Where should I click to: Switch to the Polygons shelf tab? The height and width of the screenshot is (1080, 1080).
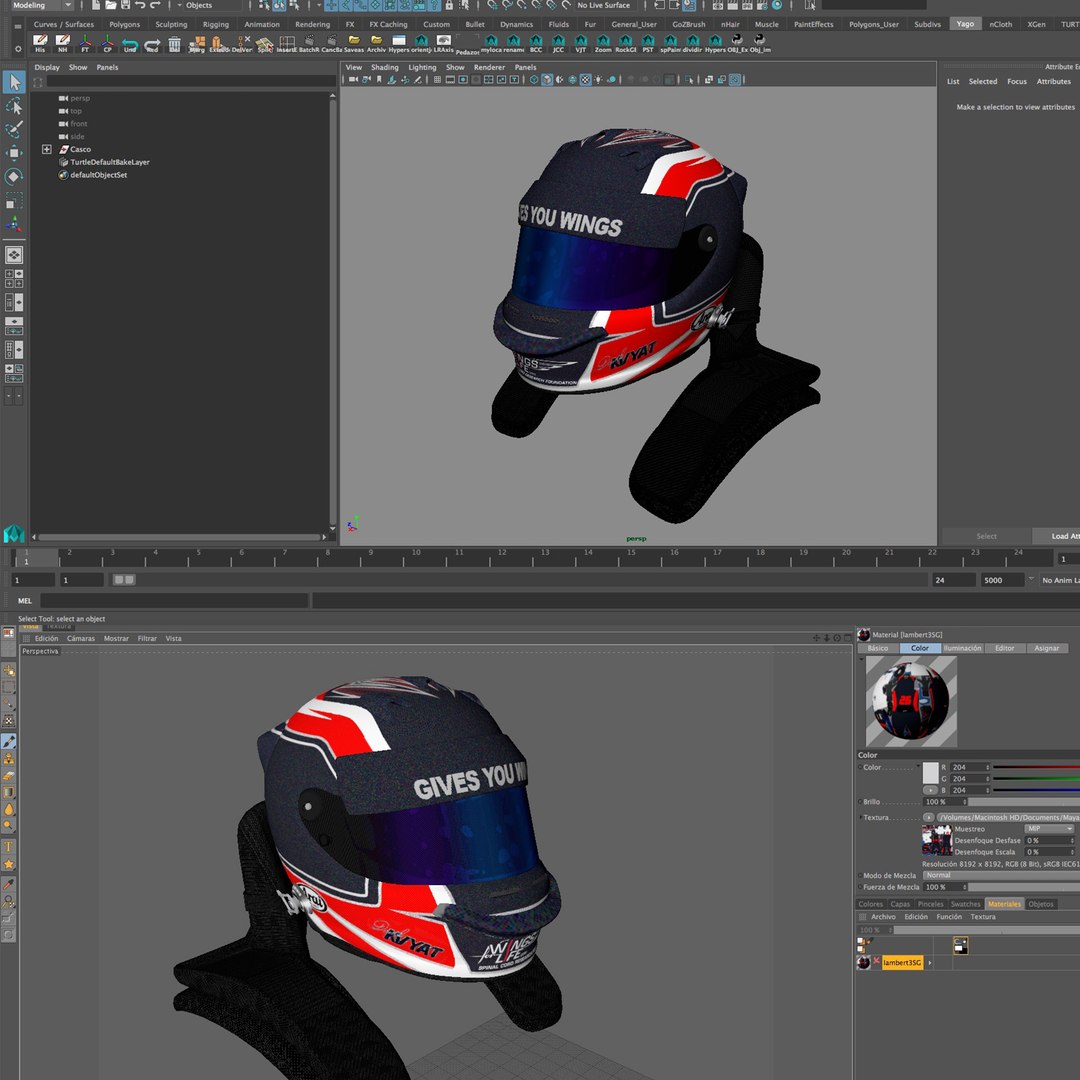tap(125, 24)
